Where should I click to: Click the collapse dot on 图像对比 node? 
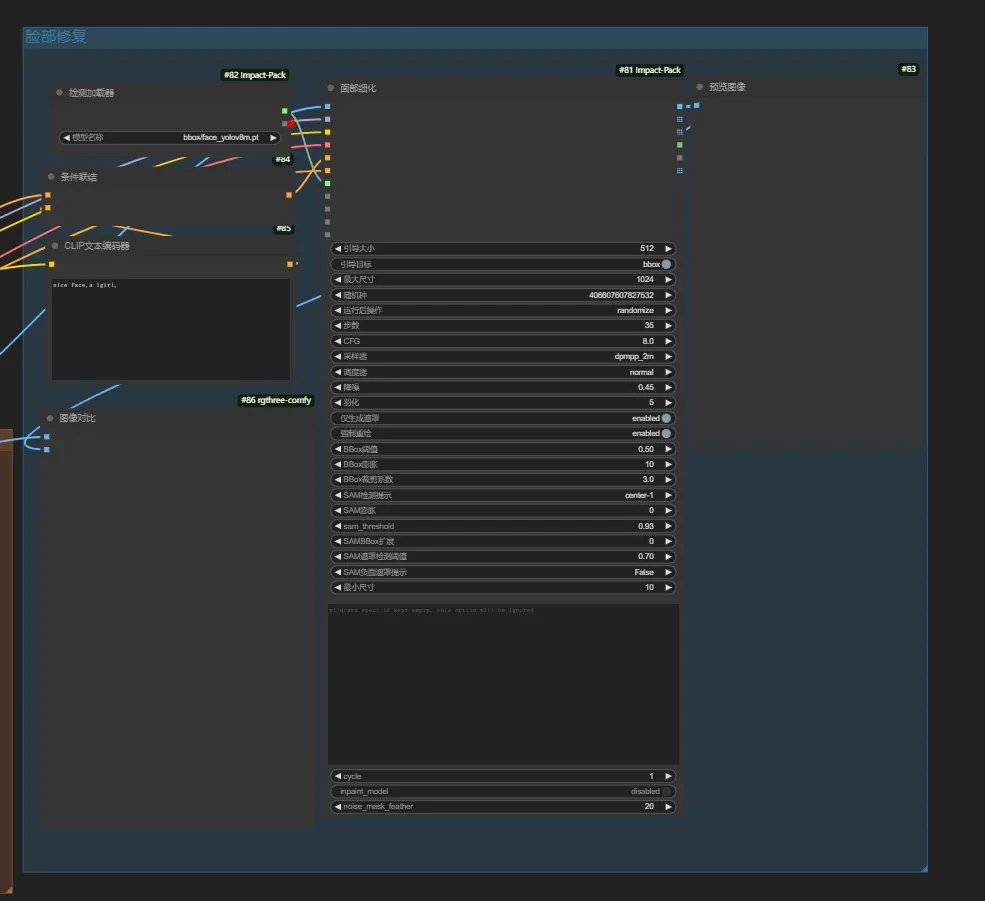[49, 418]
